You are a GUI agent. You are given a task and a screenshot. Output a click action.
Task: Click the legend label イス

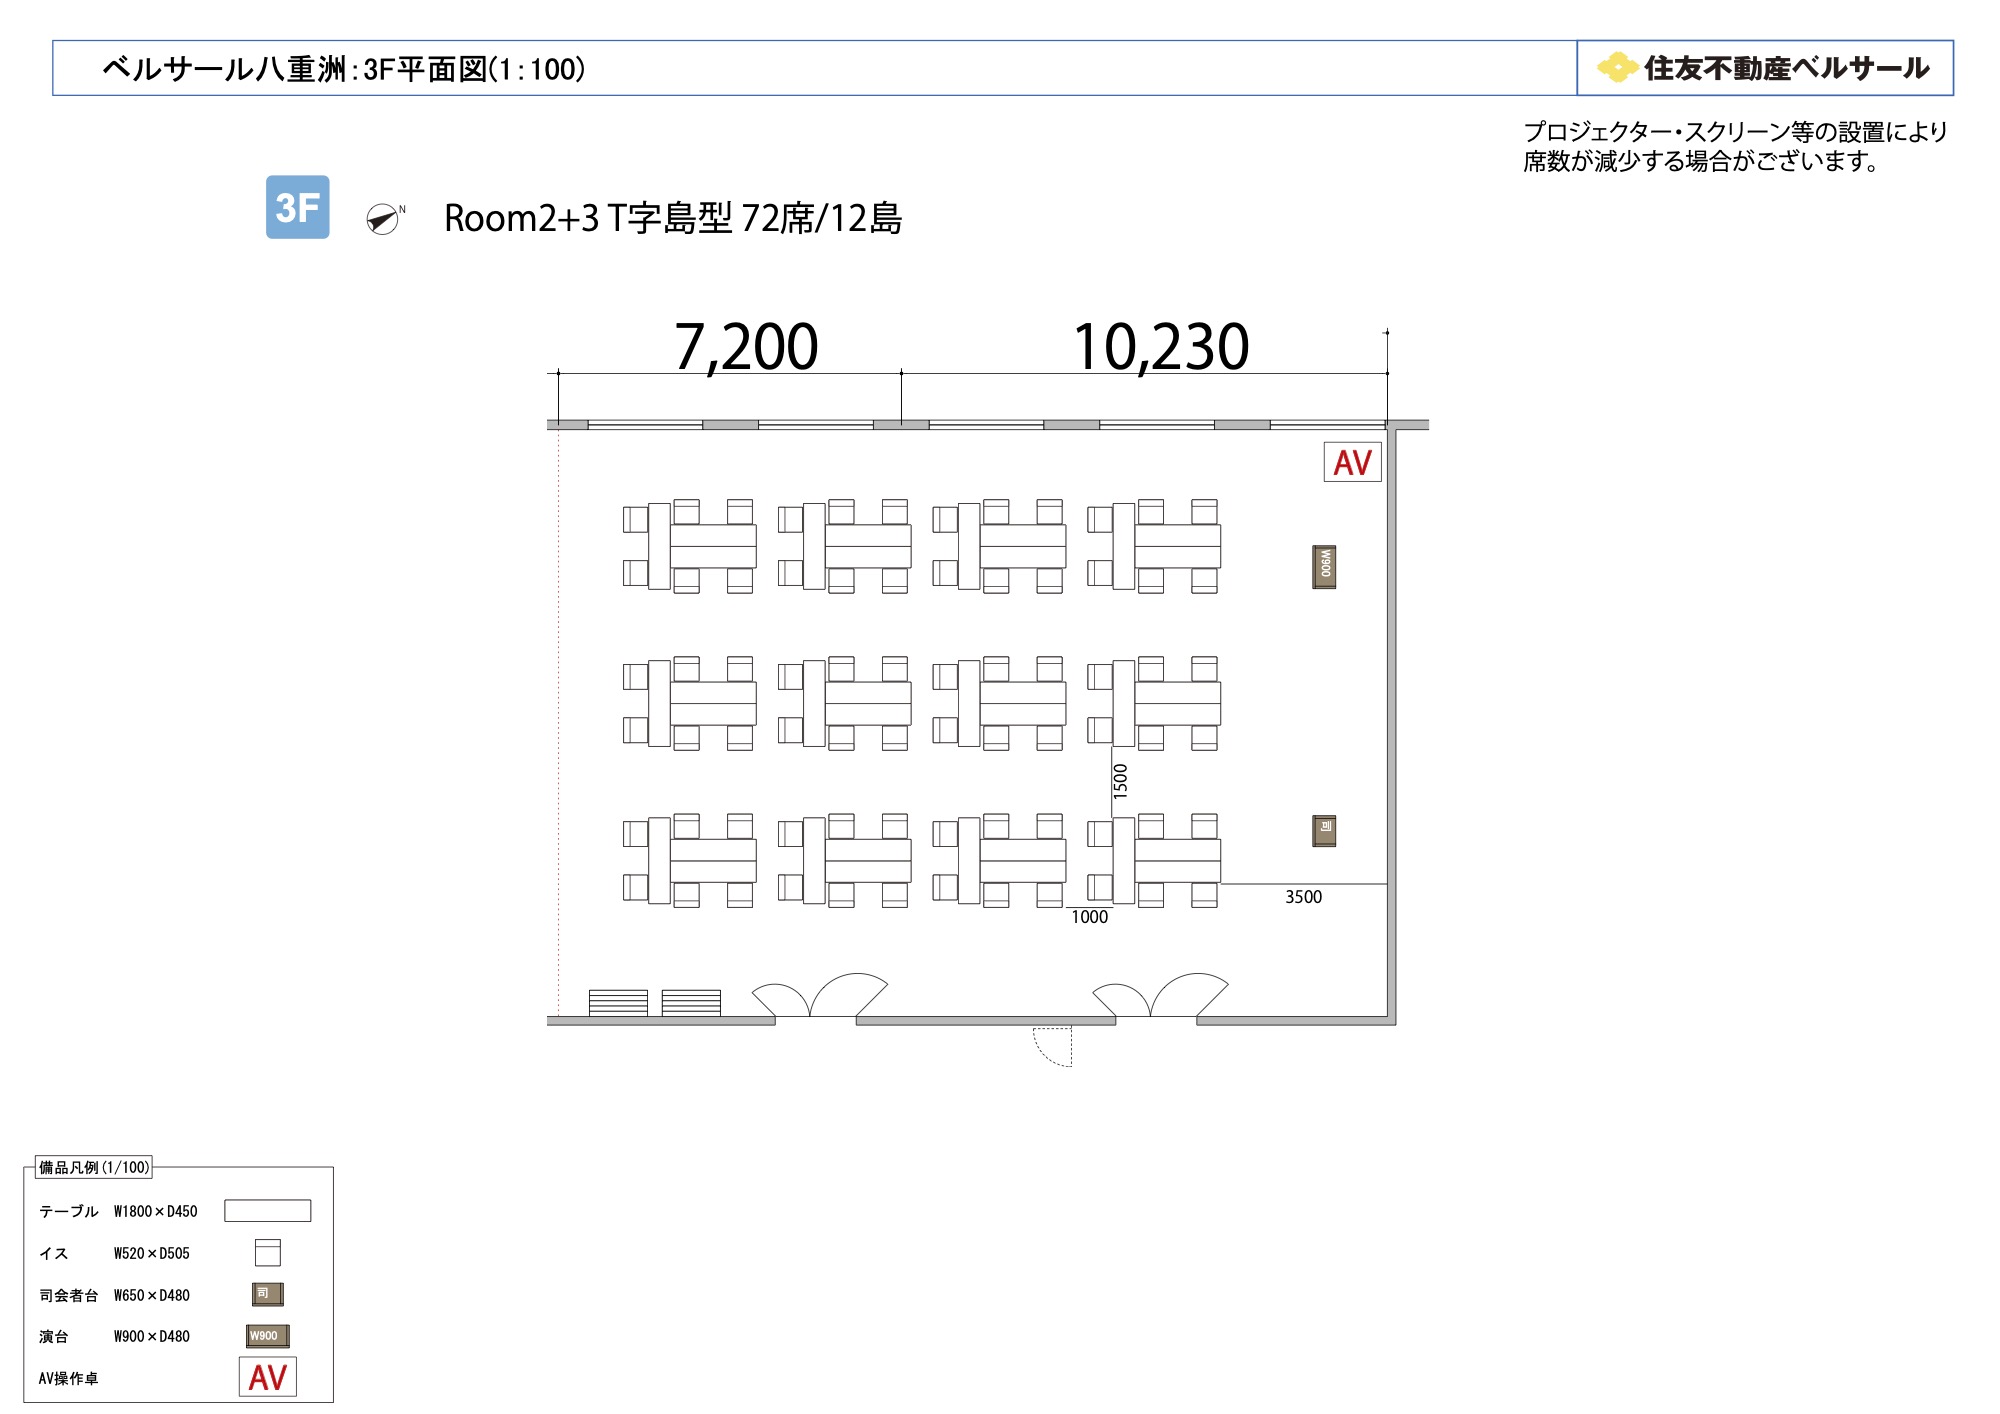pyautogui.click(x=54, y=1253)
